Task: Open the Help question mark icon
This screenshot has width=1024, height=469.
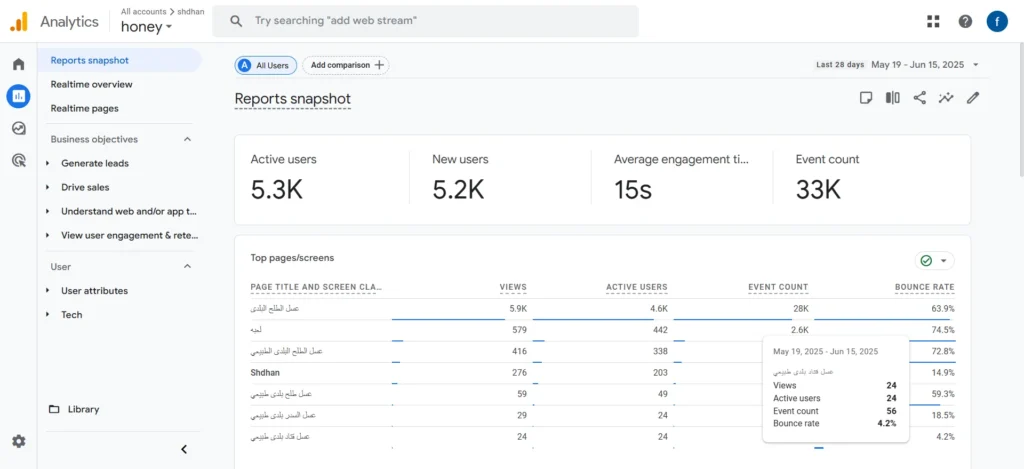Action: (965, 22)
